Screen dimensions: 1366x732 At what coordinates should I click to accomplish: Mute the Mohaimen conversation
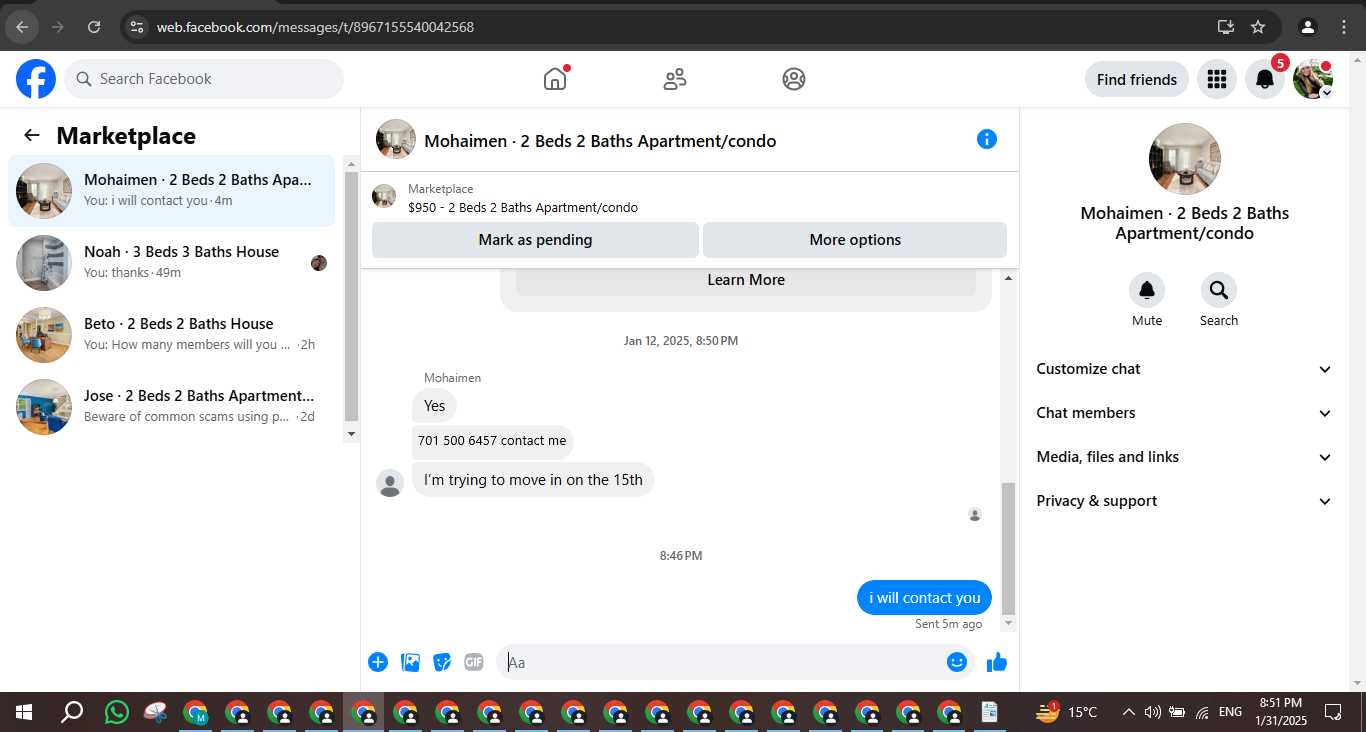pyautogui.click(x=1147, y=291)
